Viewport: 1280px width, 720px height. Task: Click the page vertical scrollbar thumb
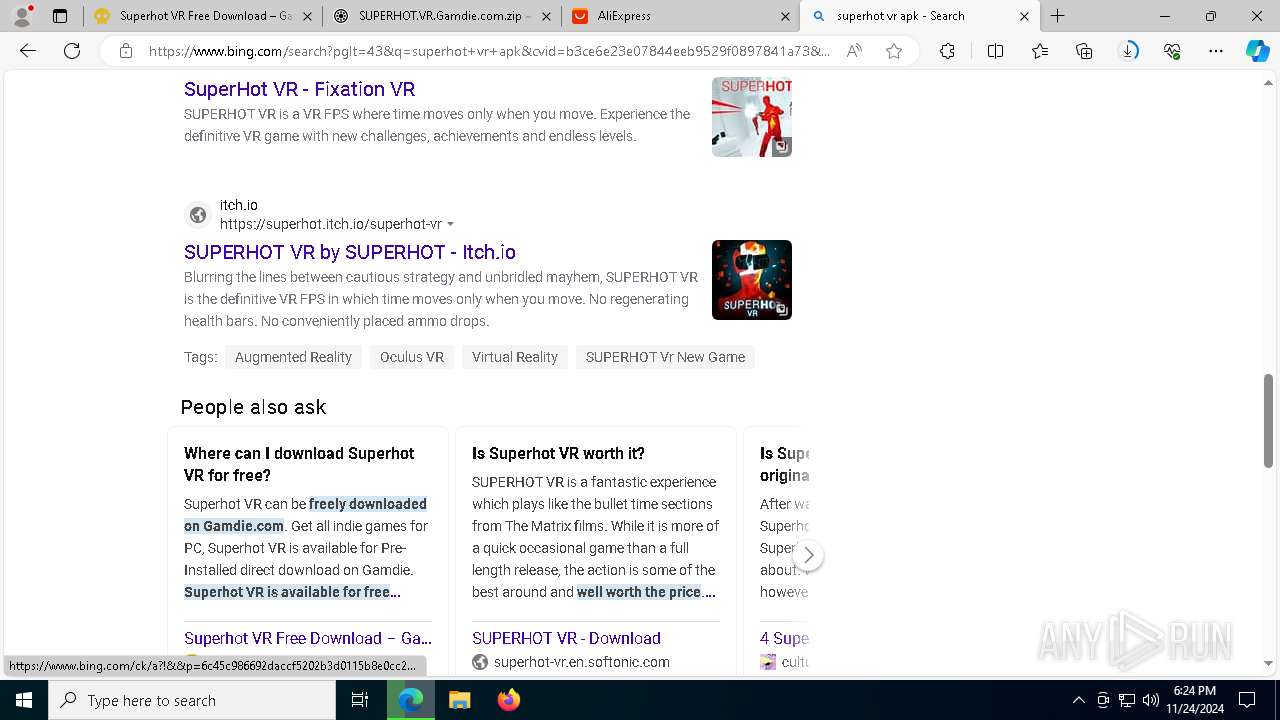point(1269,420)
